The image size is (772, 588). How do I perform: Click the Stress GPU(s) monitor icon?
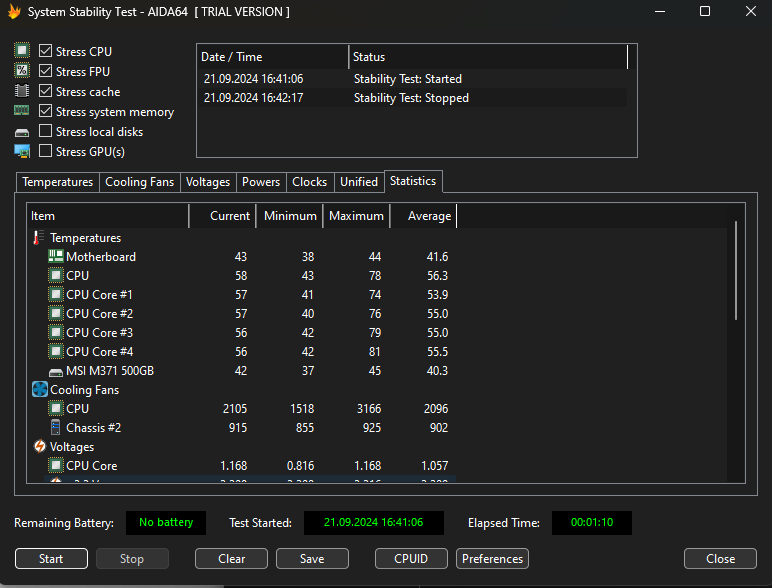click(22, 151)
